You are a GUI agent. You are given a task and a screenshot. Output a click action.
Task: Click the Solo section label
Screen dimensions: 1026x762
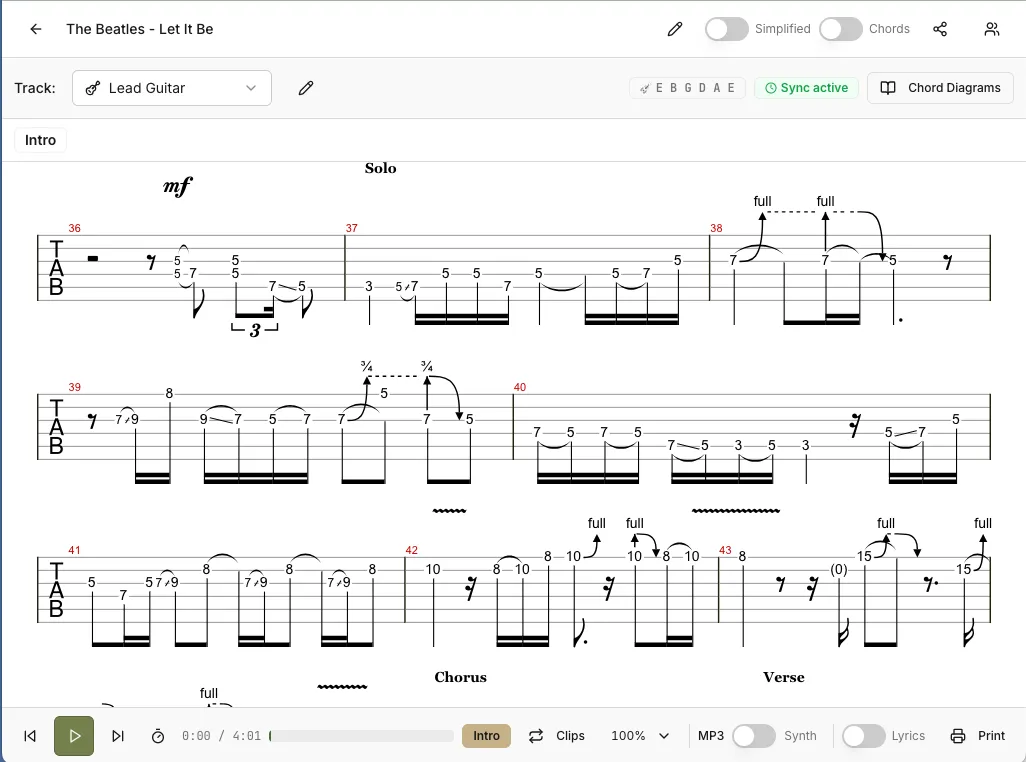tap(381, 168)
